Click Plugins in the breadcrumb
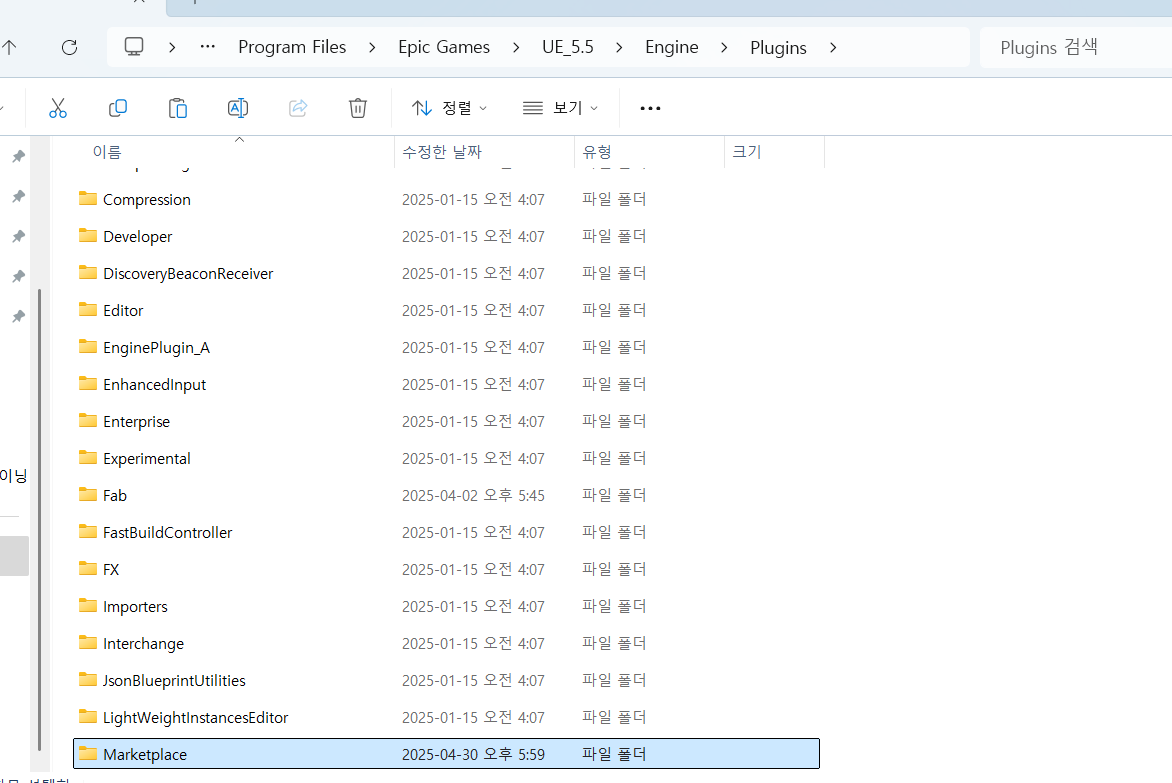The height and width of the screenshot is (783, 1172). pyautogui.click(x=778, y=48)
